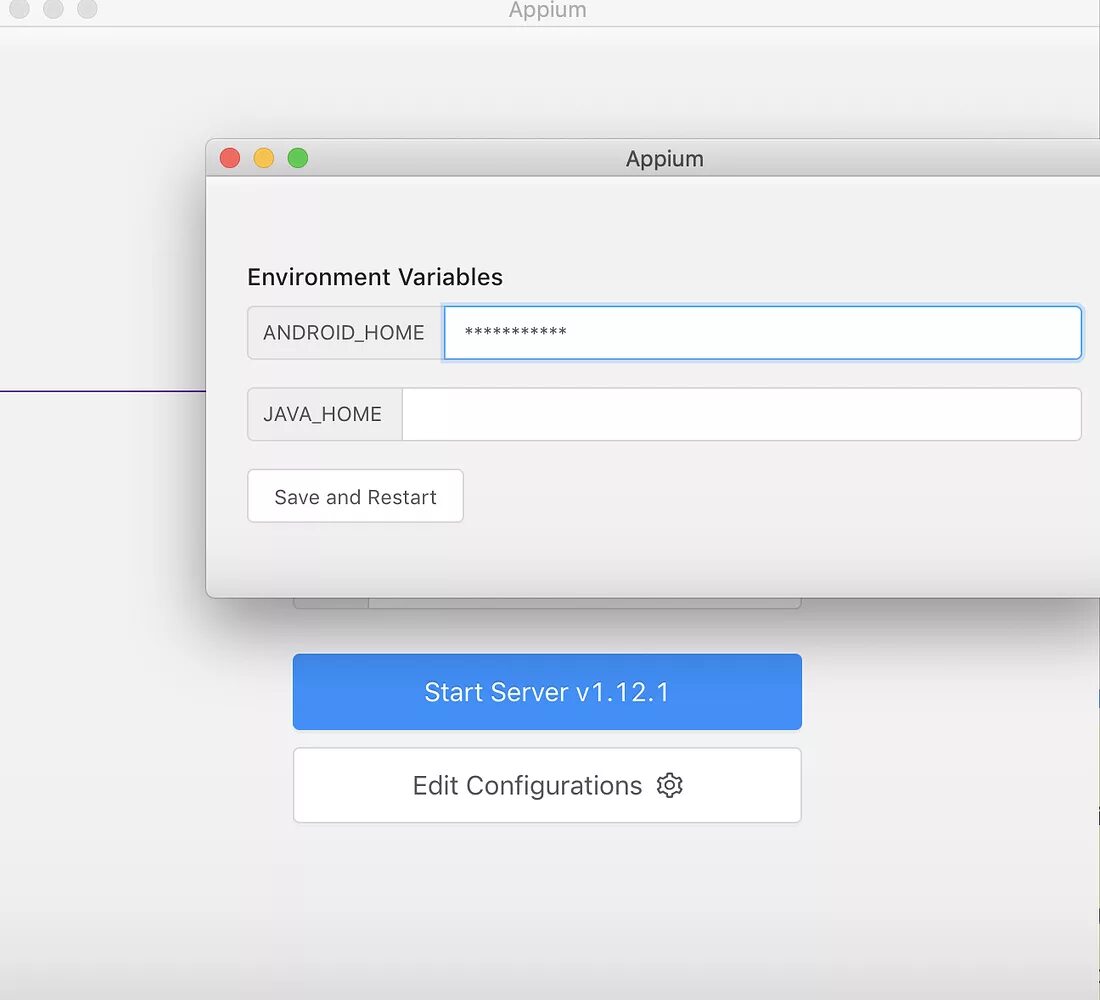Click the JAVA_HOME label

323,414
